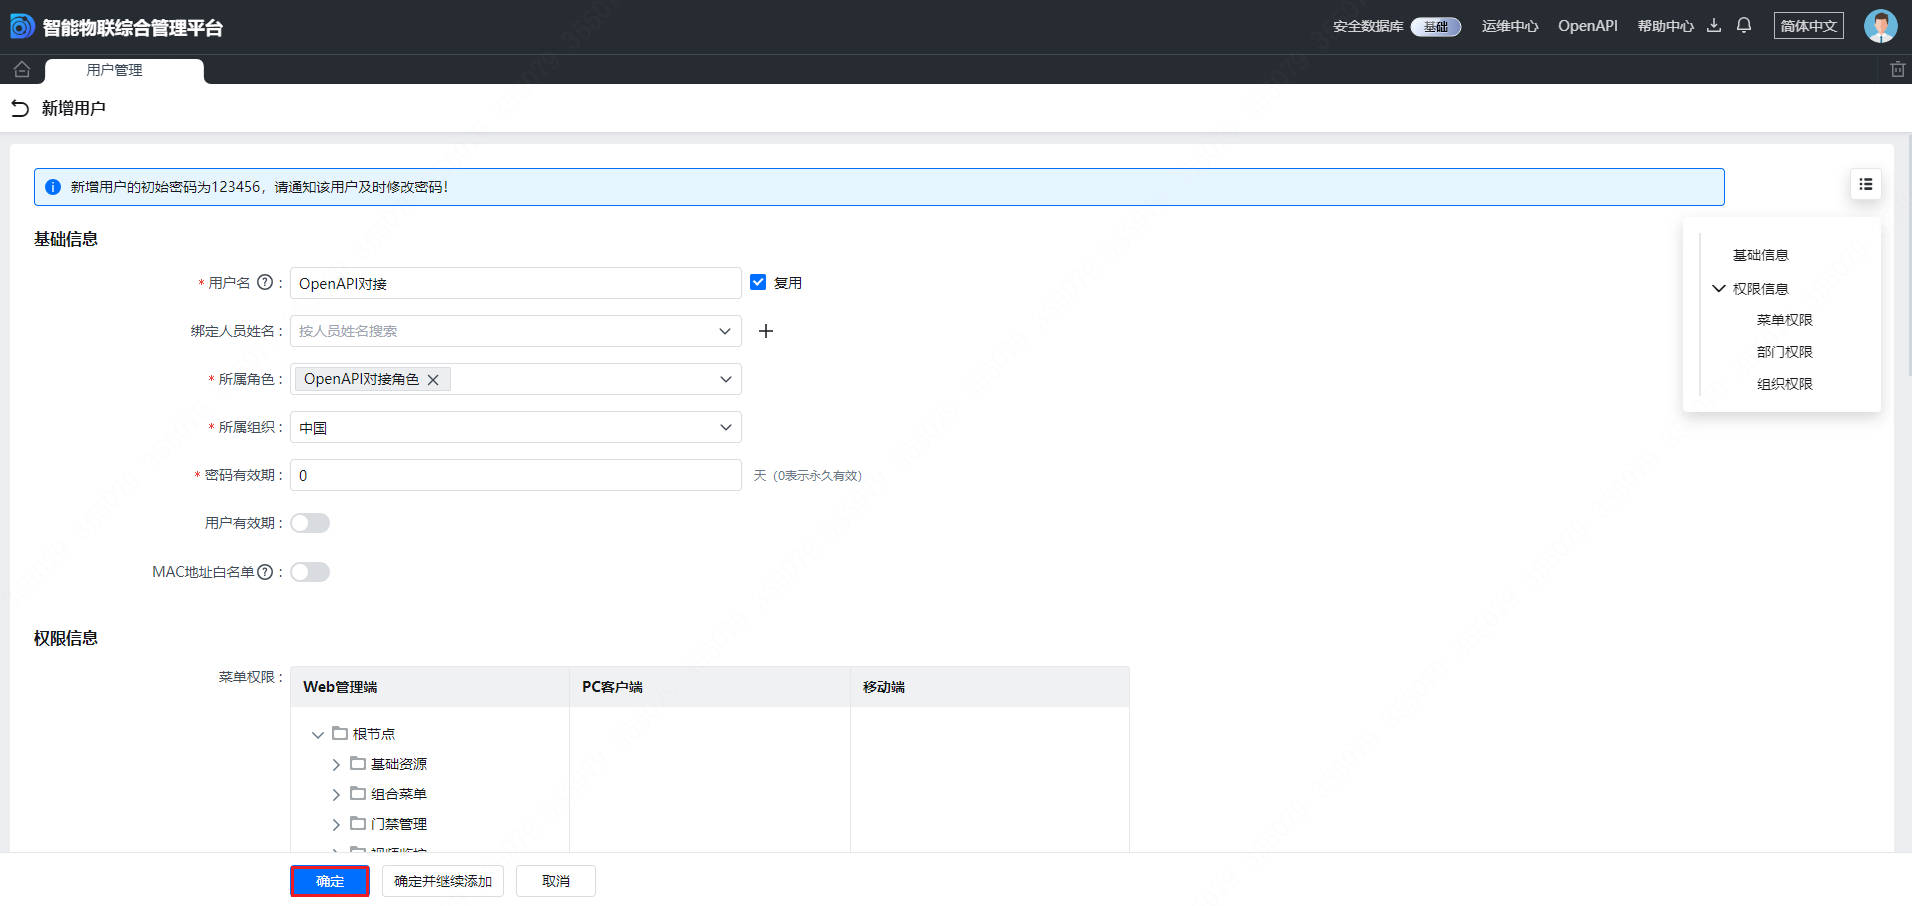Click the 密码有效期 input field
1912x906 pixels.
click(x=516, y=476)
